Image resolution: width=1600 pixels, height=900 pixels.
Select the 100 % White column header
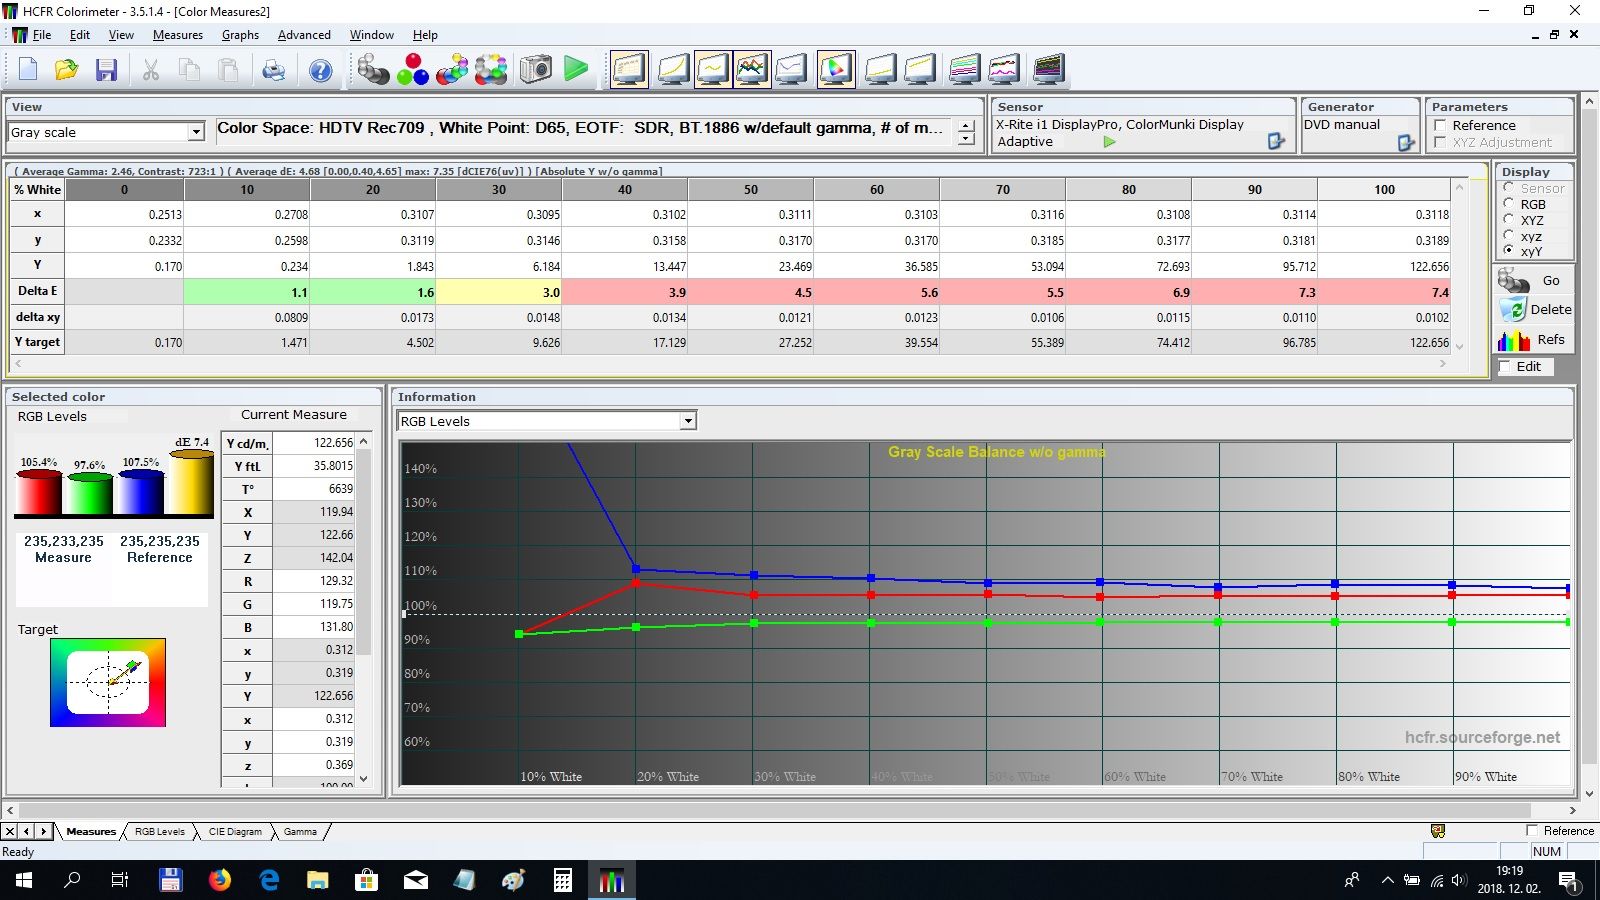(x=1384, y=189)
